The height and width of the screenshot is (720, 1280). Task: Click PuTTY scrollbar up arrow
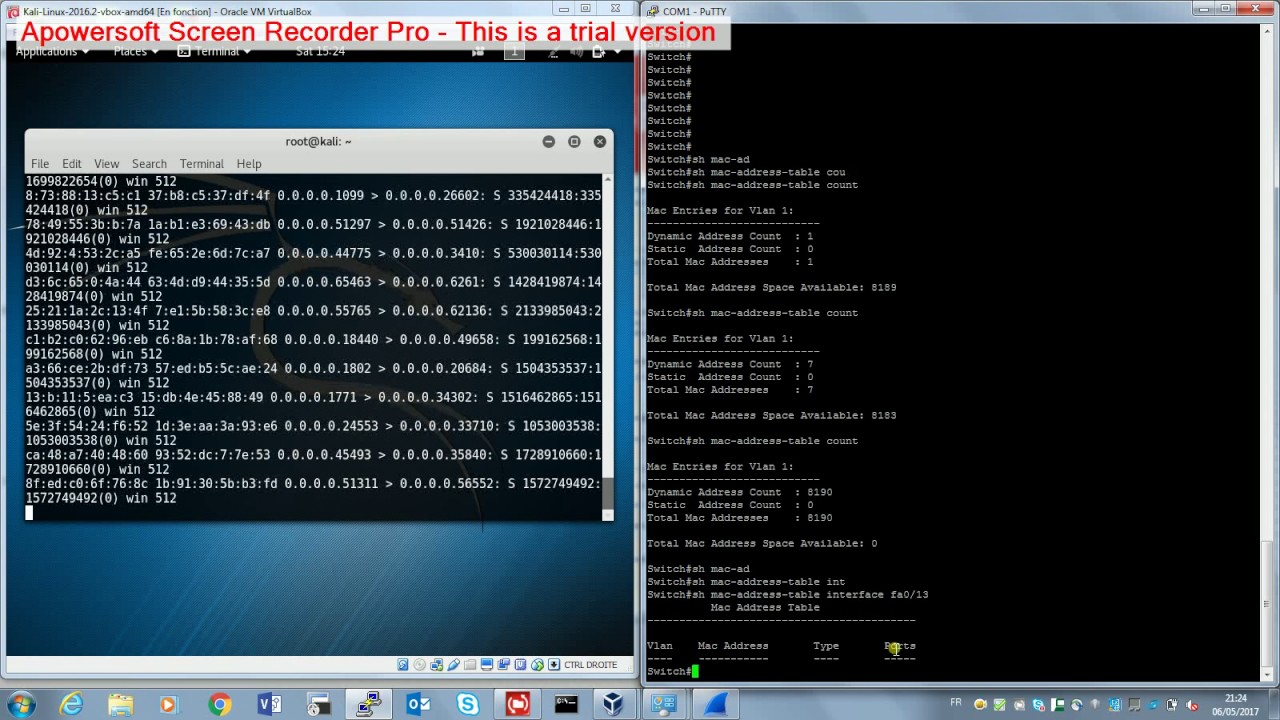coord(1266,31)
